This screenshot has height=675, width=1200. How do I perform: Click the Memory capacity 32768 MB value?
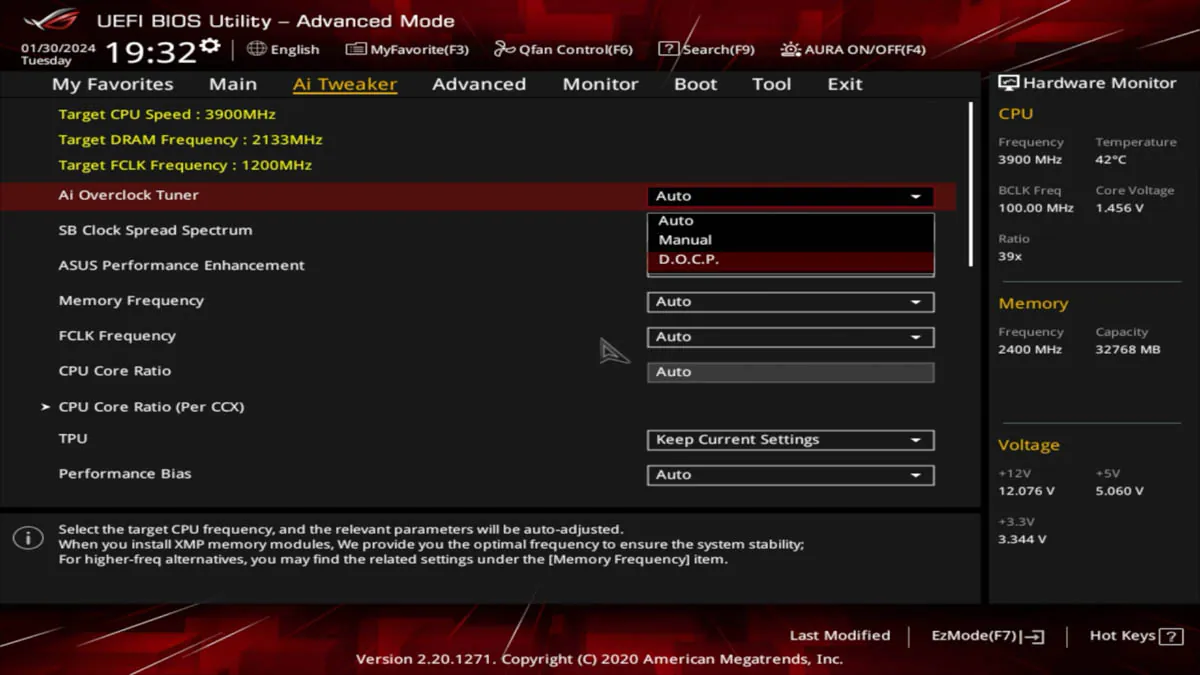coord(1128,350)
